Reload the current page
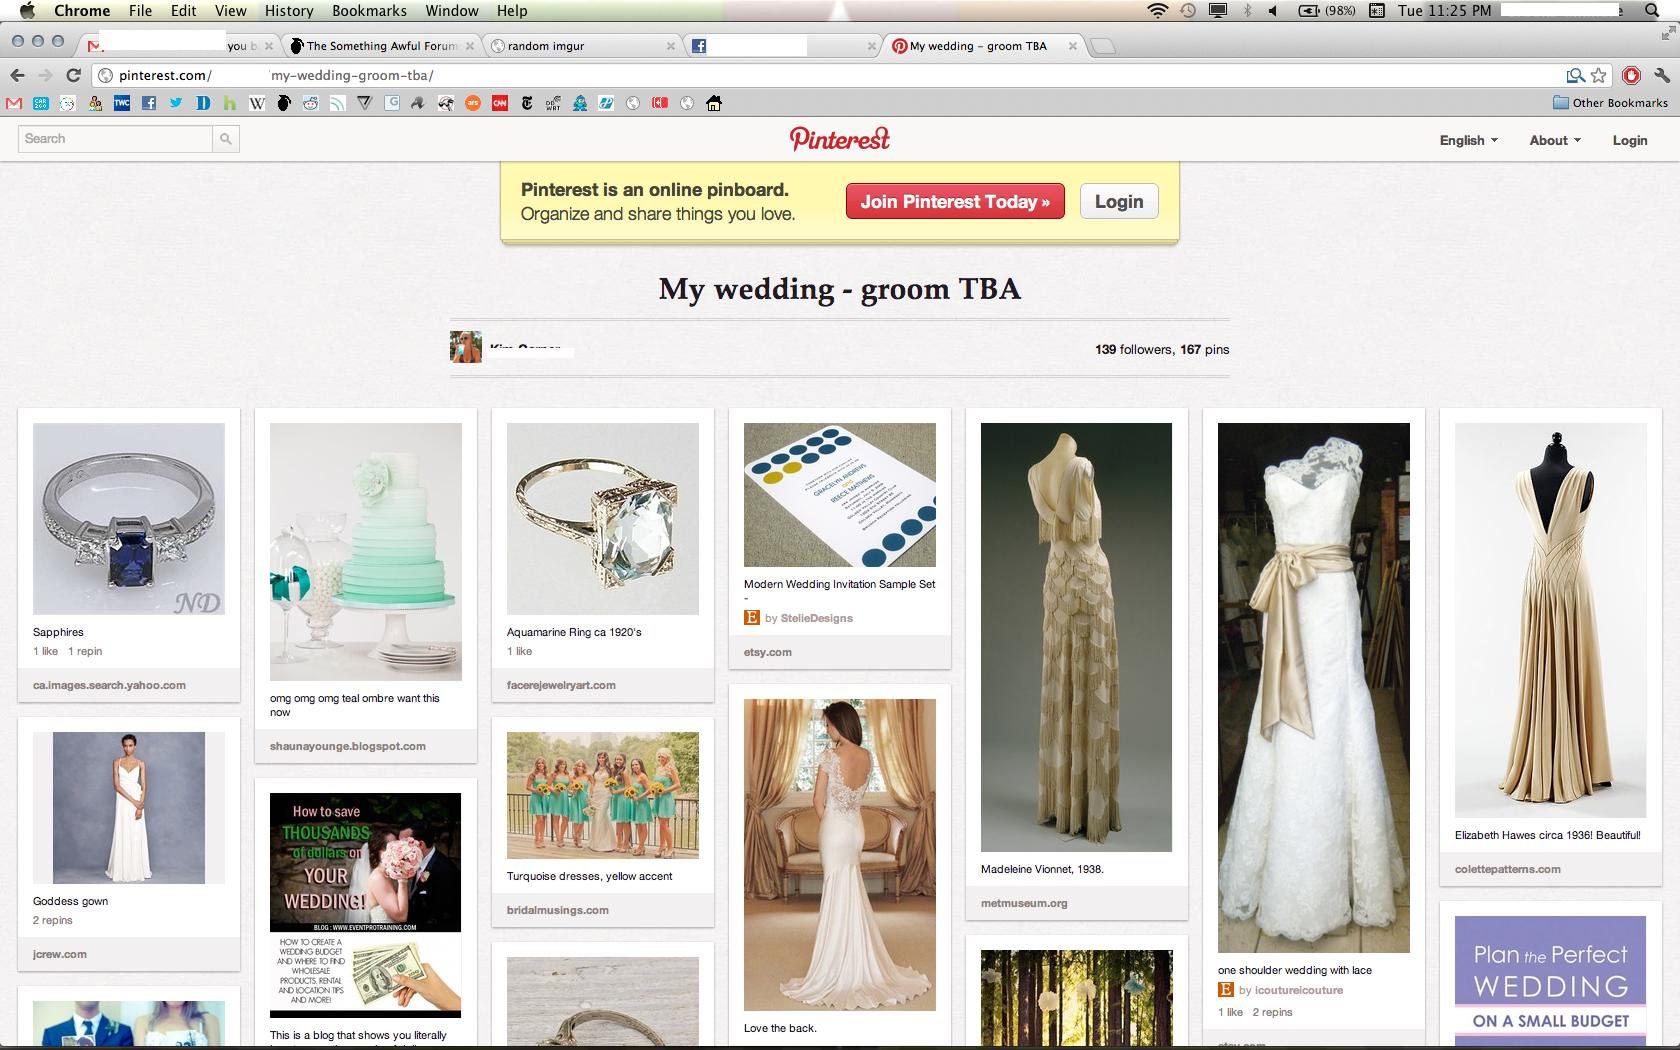Viewport: 1680px width, 1050px height. click(x=73, y=75)
